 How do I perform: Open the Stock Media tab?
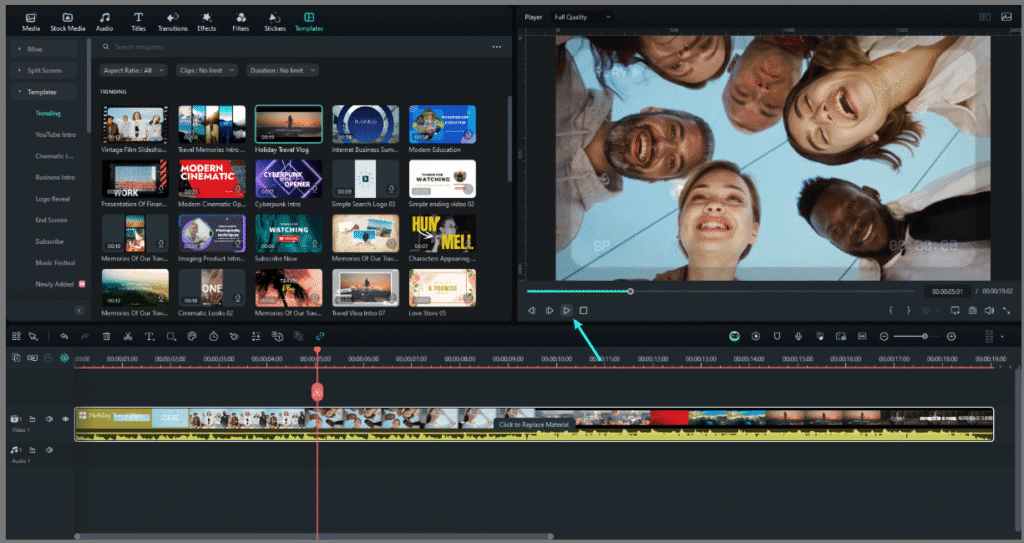point(68,22)
